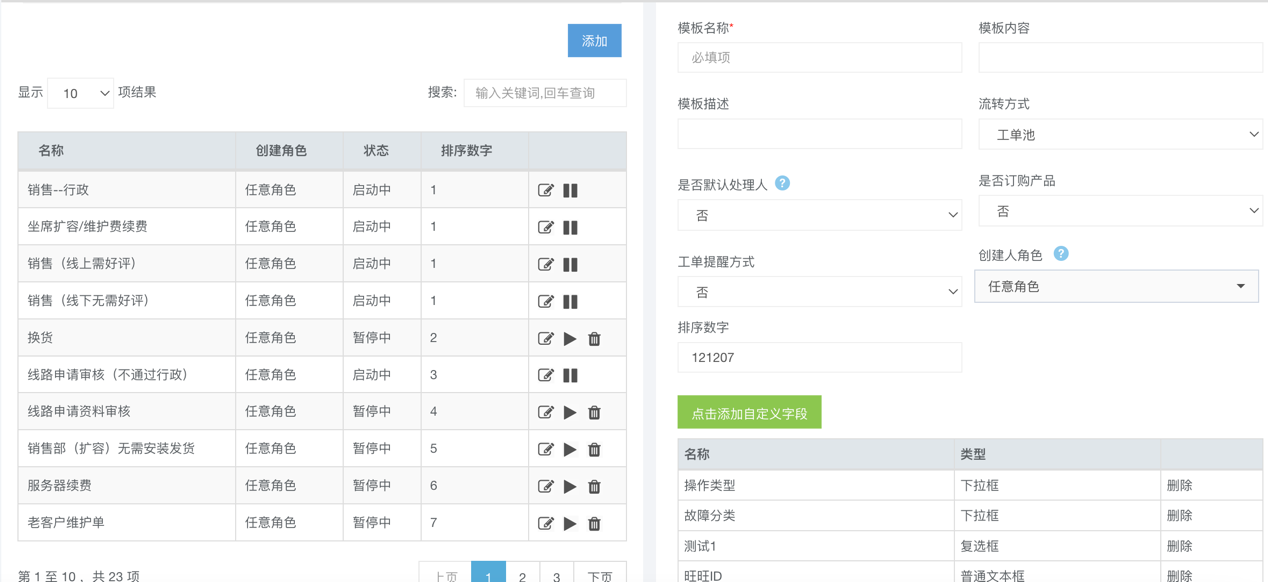This screenshot has height=582, width=1268.
Task: Pause the 坐席扩容/维护费续费 template
Action: [570, 227]
